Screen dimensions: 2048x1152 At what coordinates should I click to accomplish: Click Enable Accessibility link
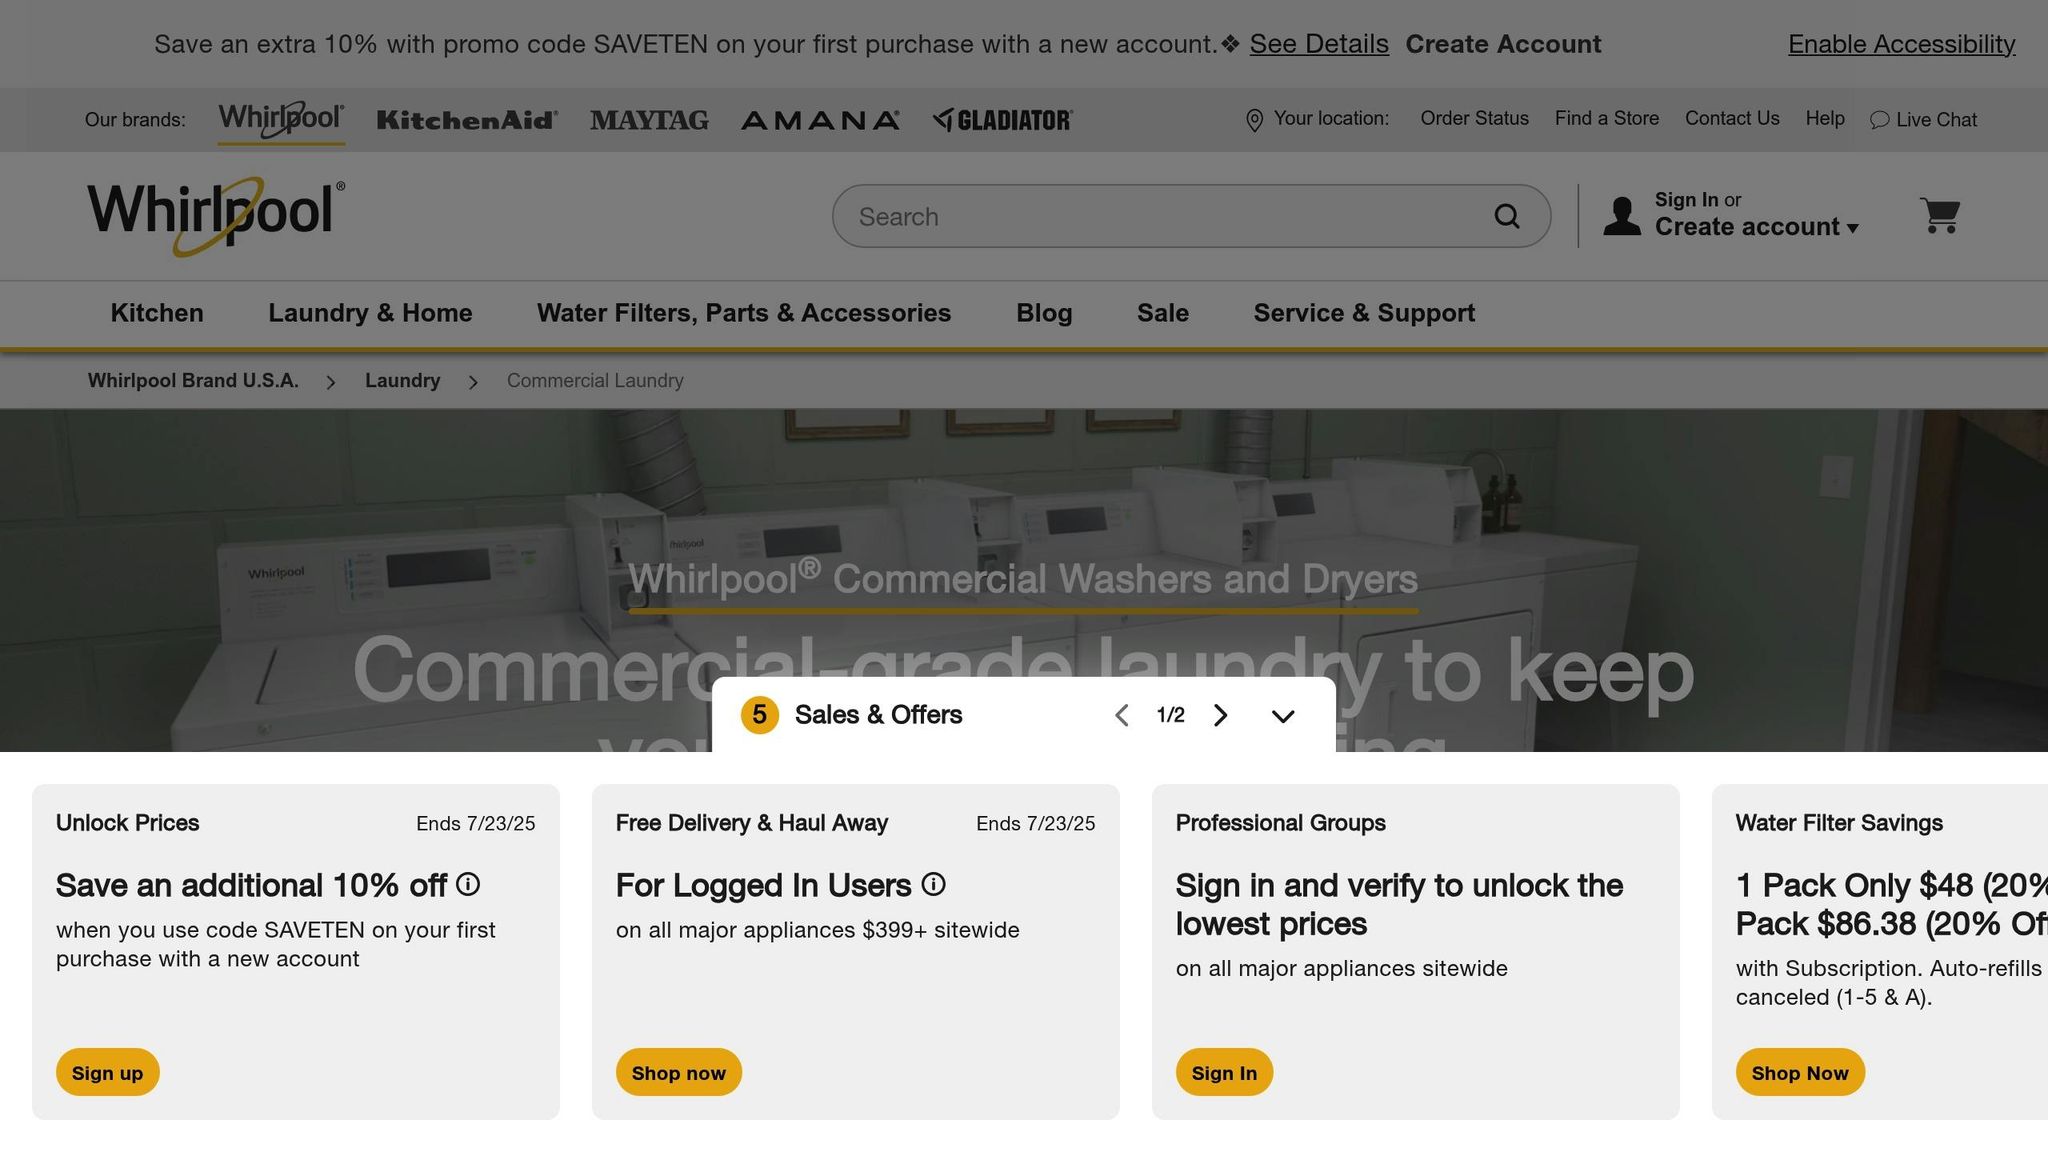coord(1901,44)
